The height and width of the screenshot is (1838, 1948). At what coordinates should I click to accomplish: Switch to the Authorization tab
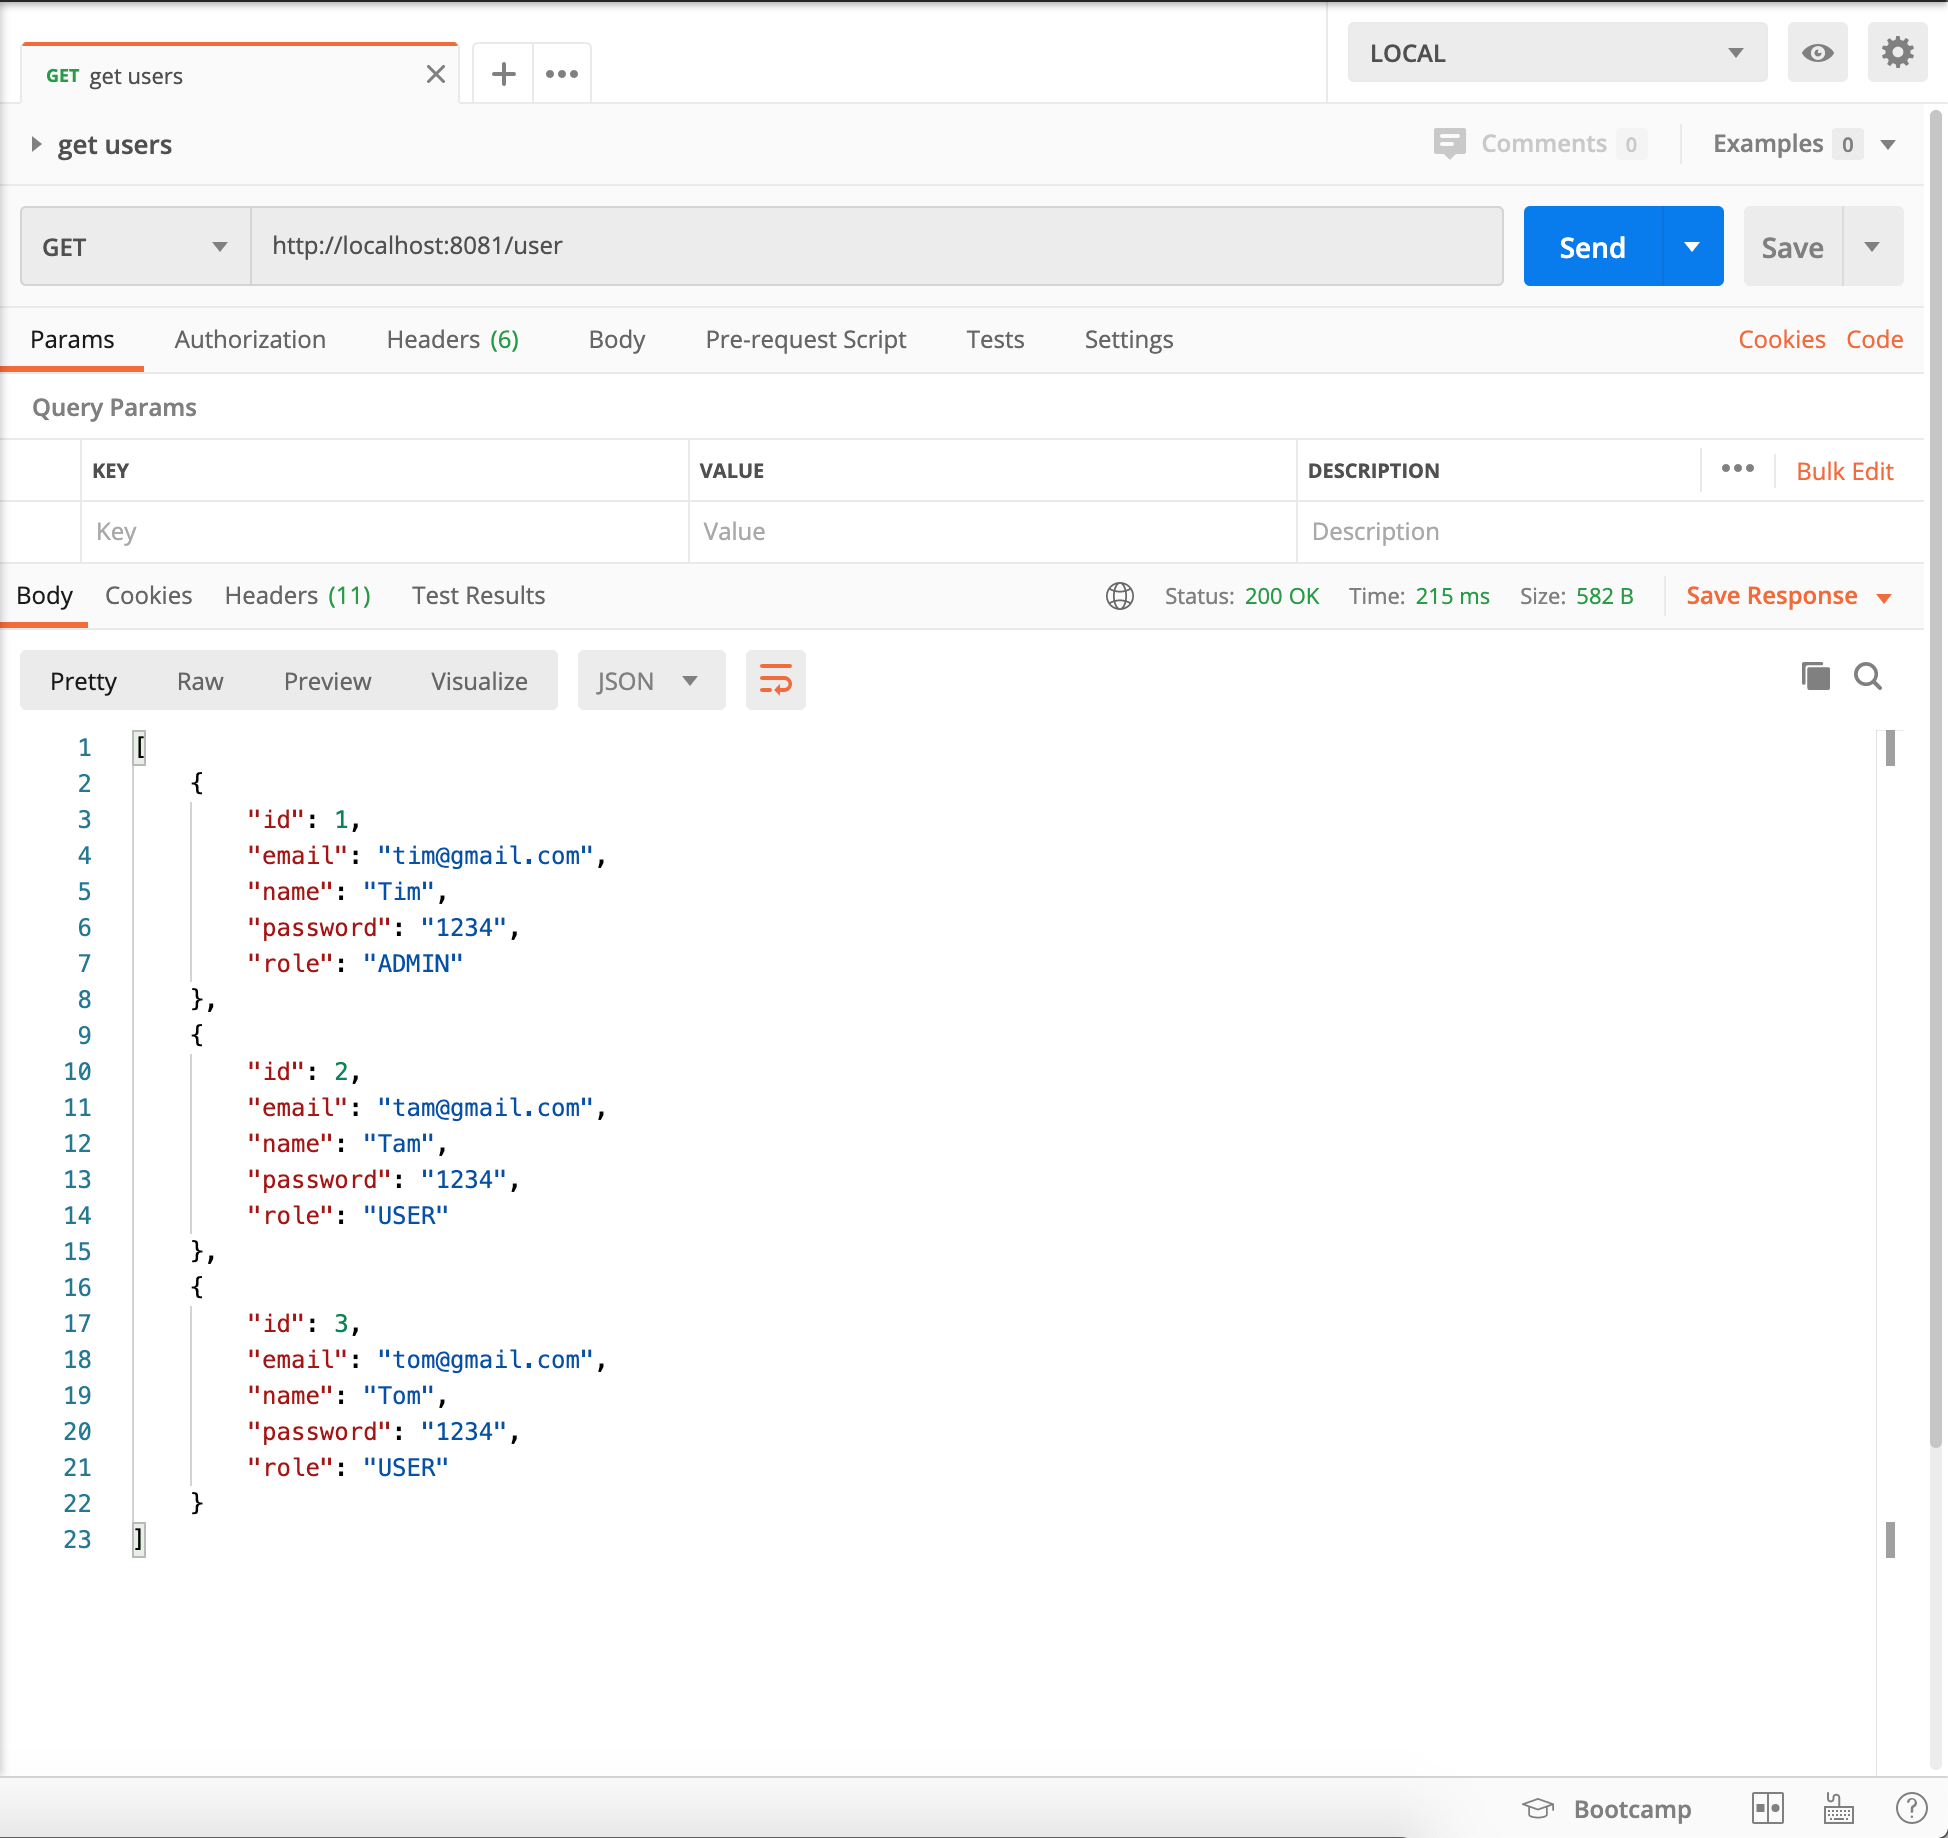(250, 339)
